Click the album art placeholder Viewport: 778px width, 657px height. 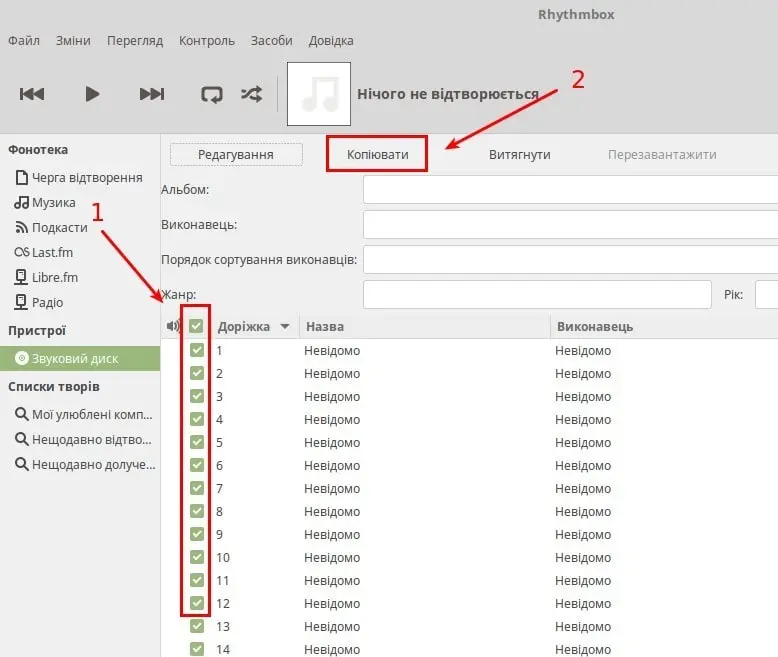tap(319, 94)
